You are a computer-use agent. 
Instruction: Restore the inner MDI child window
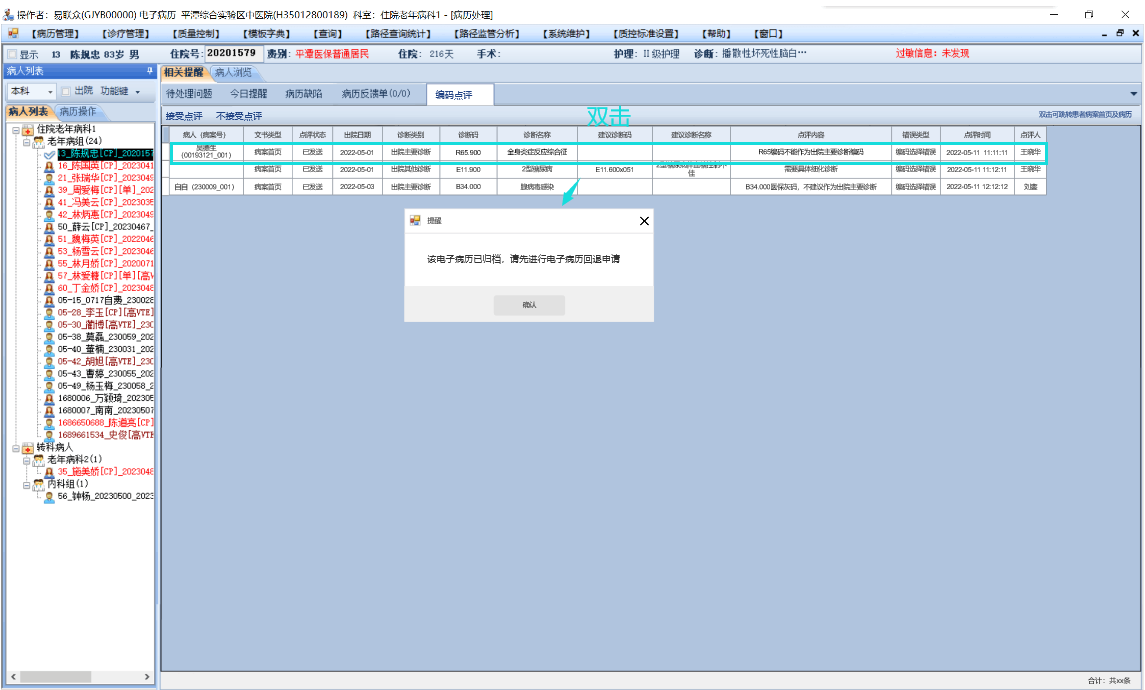coord(1120,33)
